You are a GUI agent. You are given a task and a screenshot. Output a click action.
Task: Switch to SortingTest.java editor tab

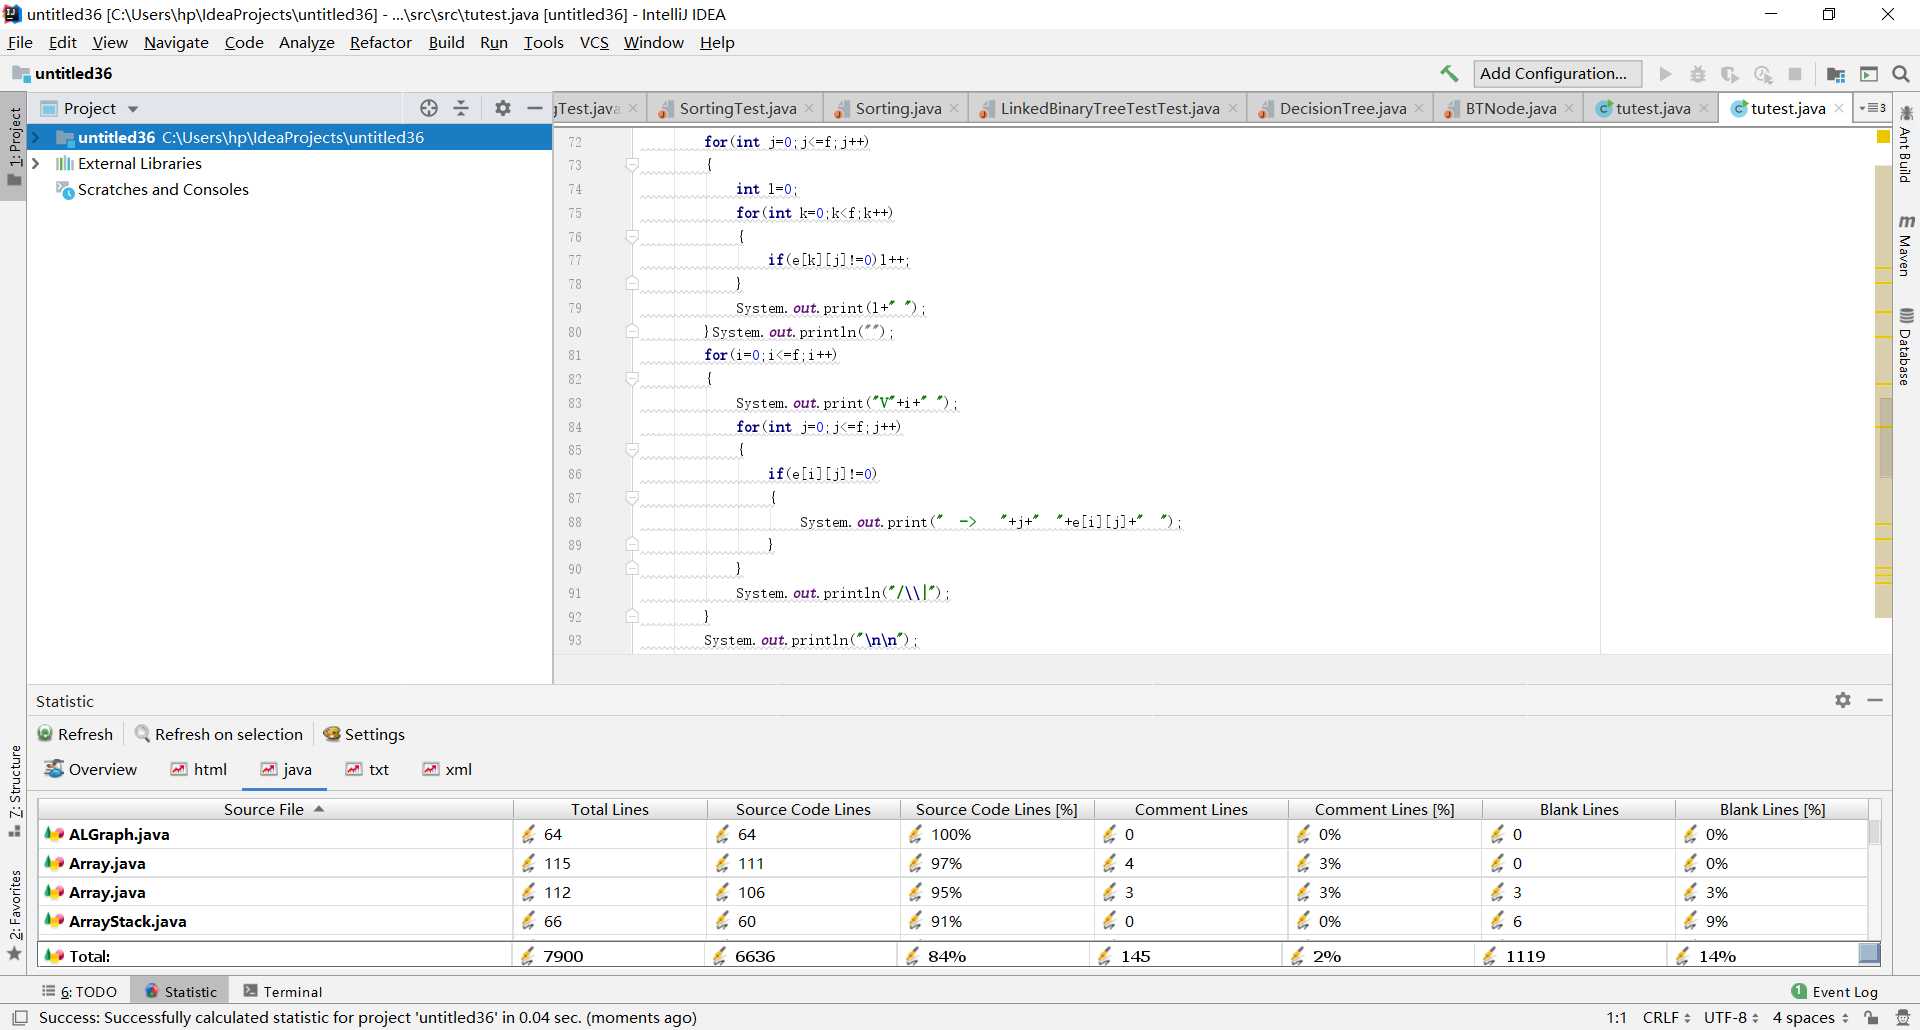pos(737,108)
